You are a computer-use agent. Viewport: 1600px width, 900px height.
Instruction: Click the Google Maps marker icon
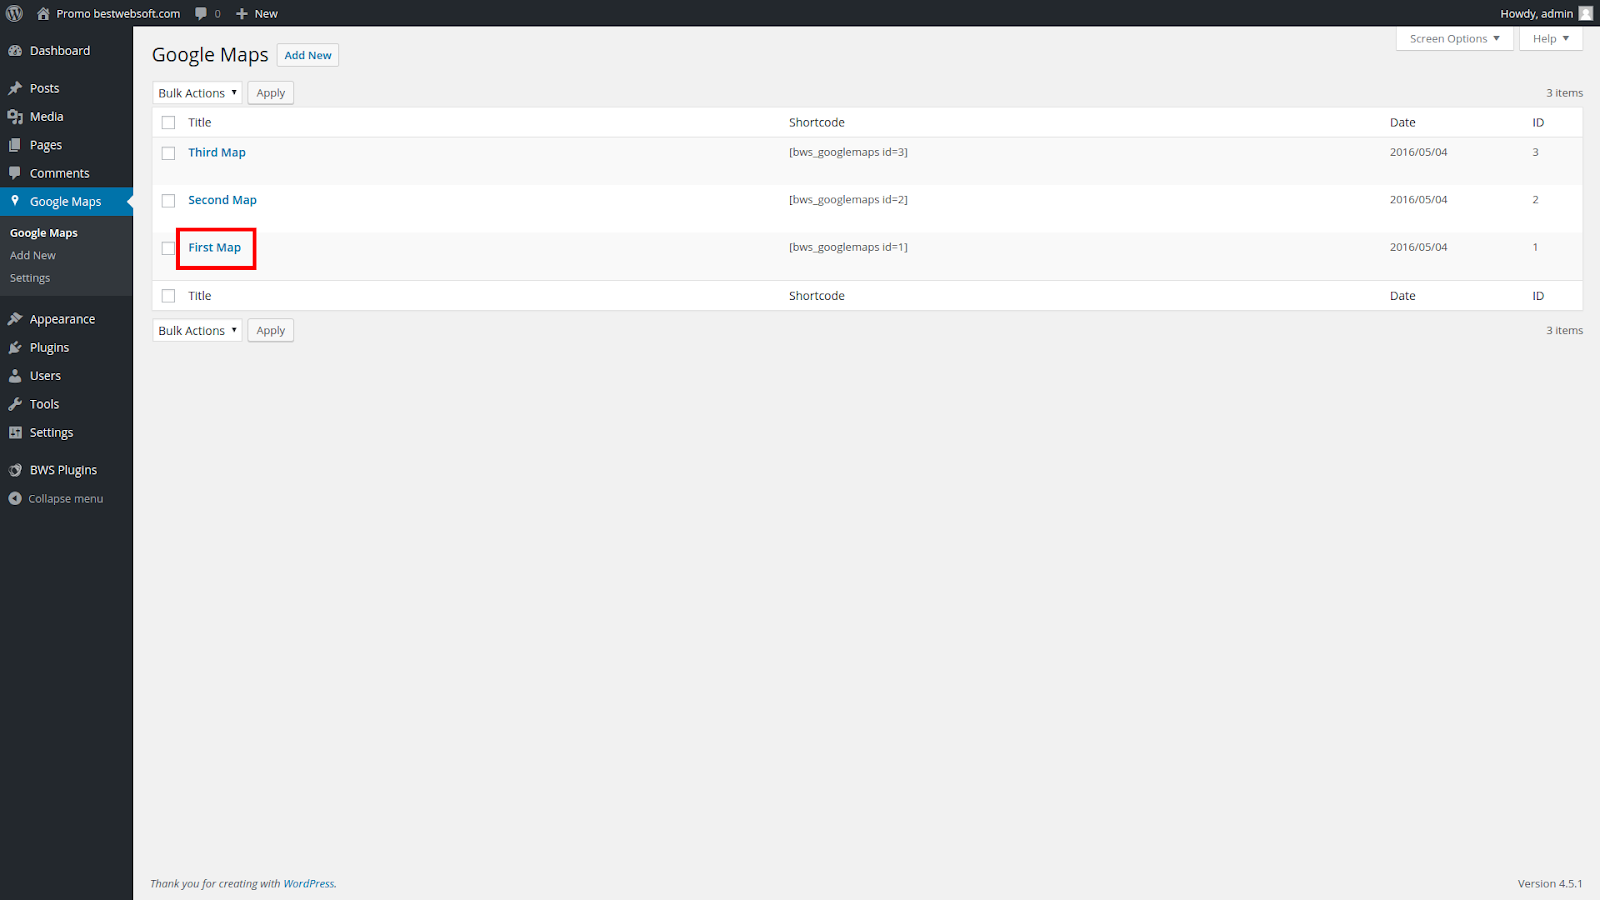coord(15,201)
